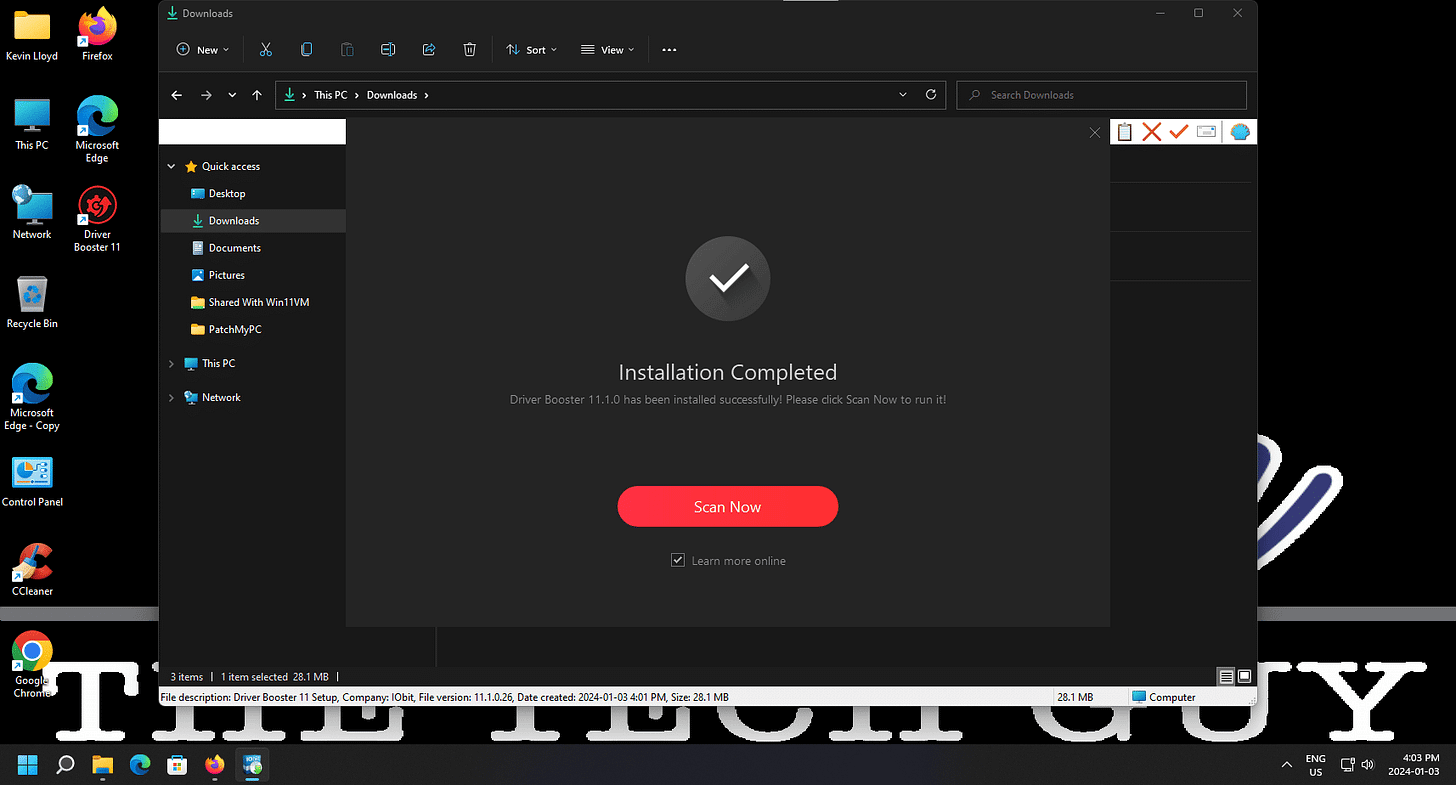Click the Paste icon in toolbar

347,49
